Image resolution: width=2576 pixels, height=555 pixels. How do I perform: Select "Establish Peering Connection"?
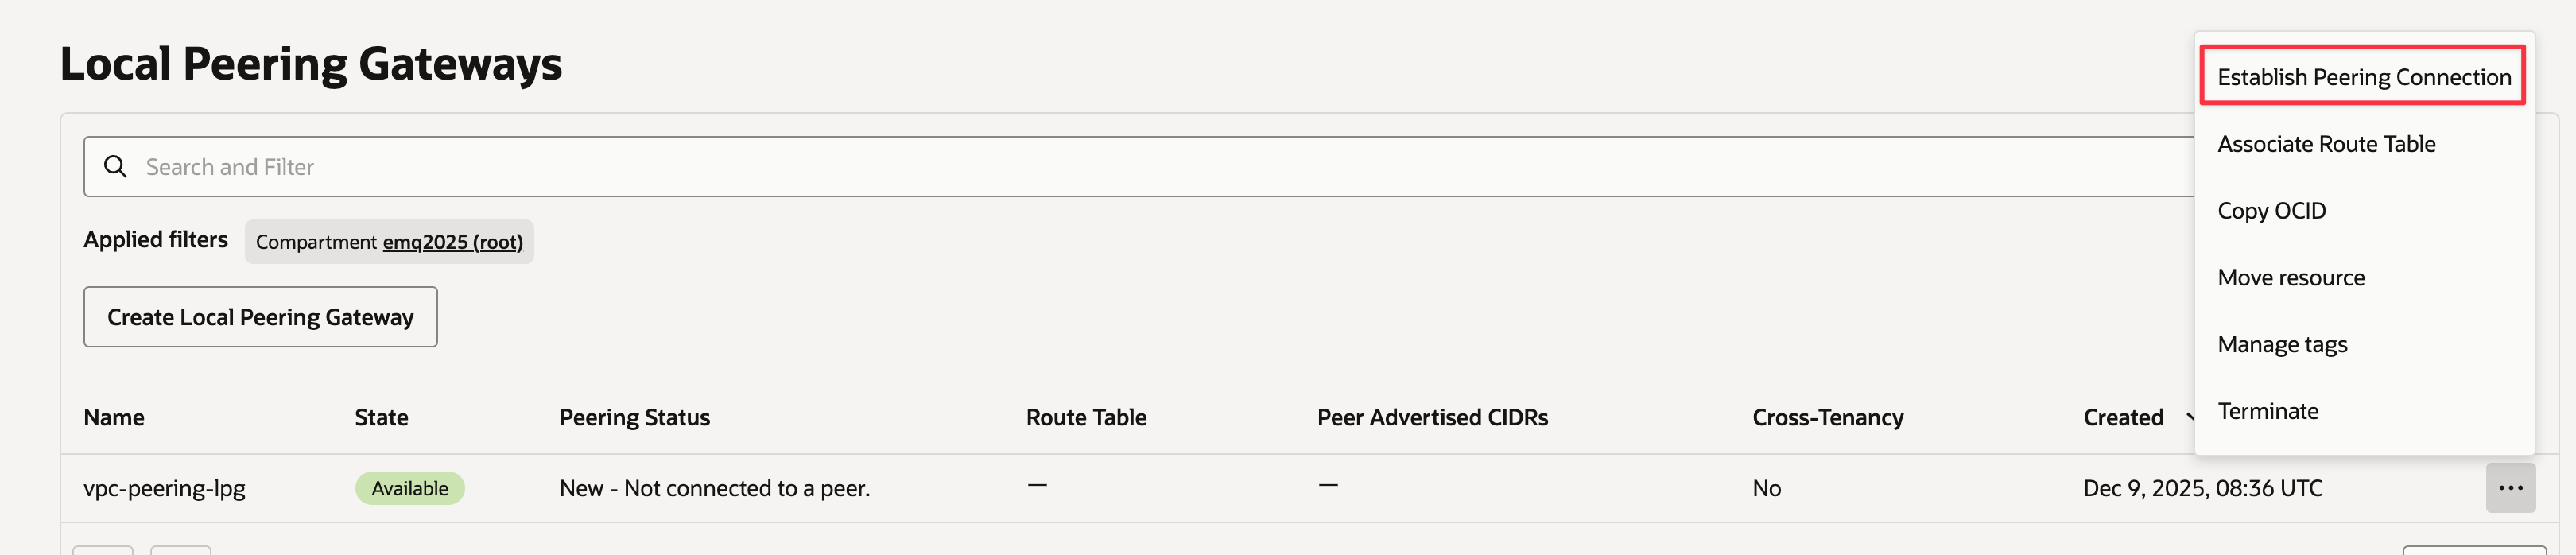pos(2363,76)
